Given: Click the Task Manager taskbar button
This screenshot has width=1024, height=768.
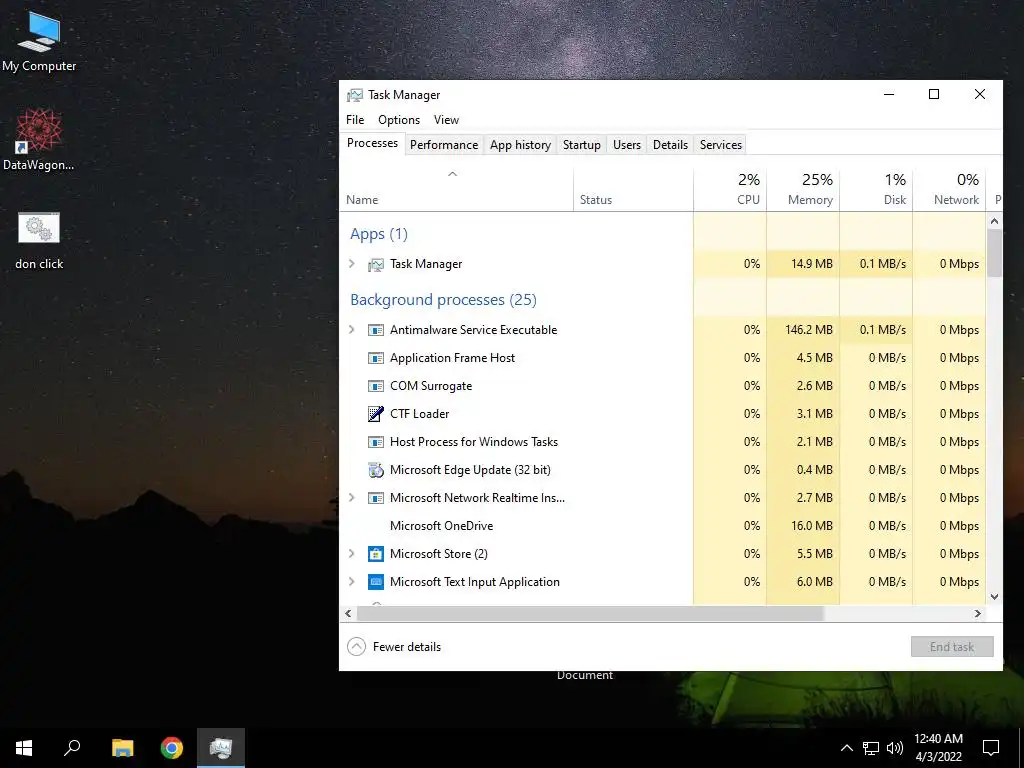Looking at the screenshot, I should (221, 748).
